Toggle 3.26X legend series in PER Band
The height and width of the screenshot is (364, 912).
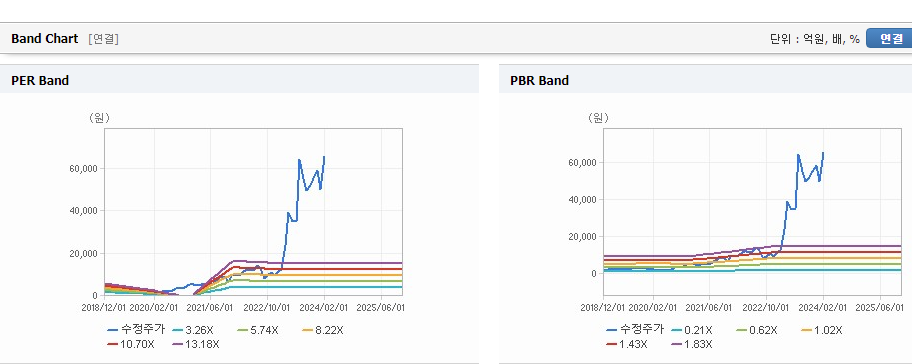(x=194, y=330)
